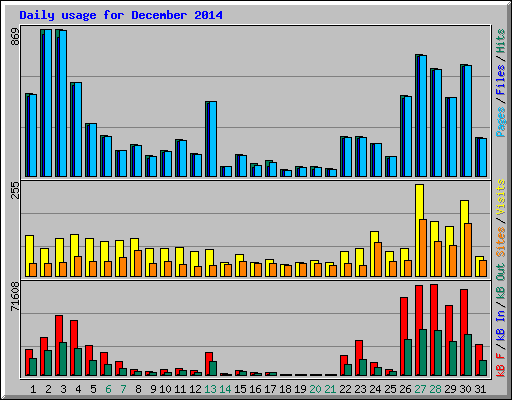The image size is (512, 400).
Task: Click day 23 on the x-axis
Action: click(x=360, y=389)
